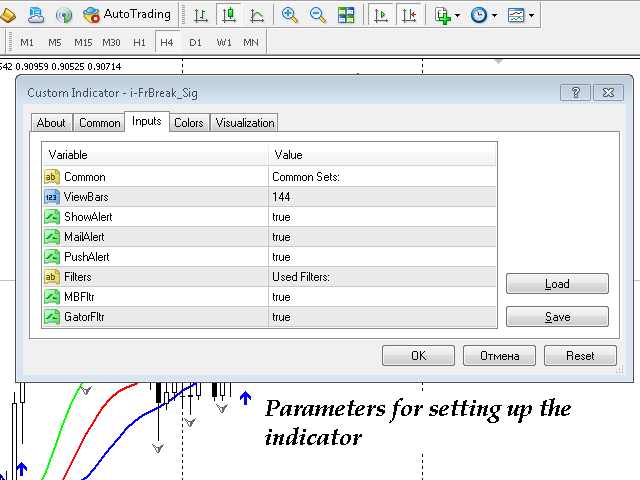The width and height of the screenshot is (640, 480).
Task: Toggle the chart shift icon
Action: click(409, 15)
